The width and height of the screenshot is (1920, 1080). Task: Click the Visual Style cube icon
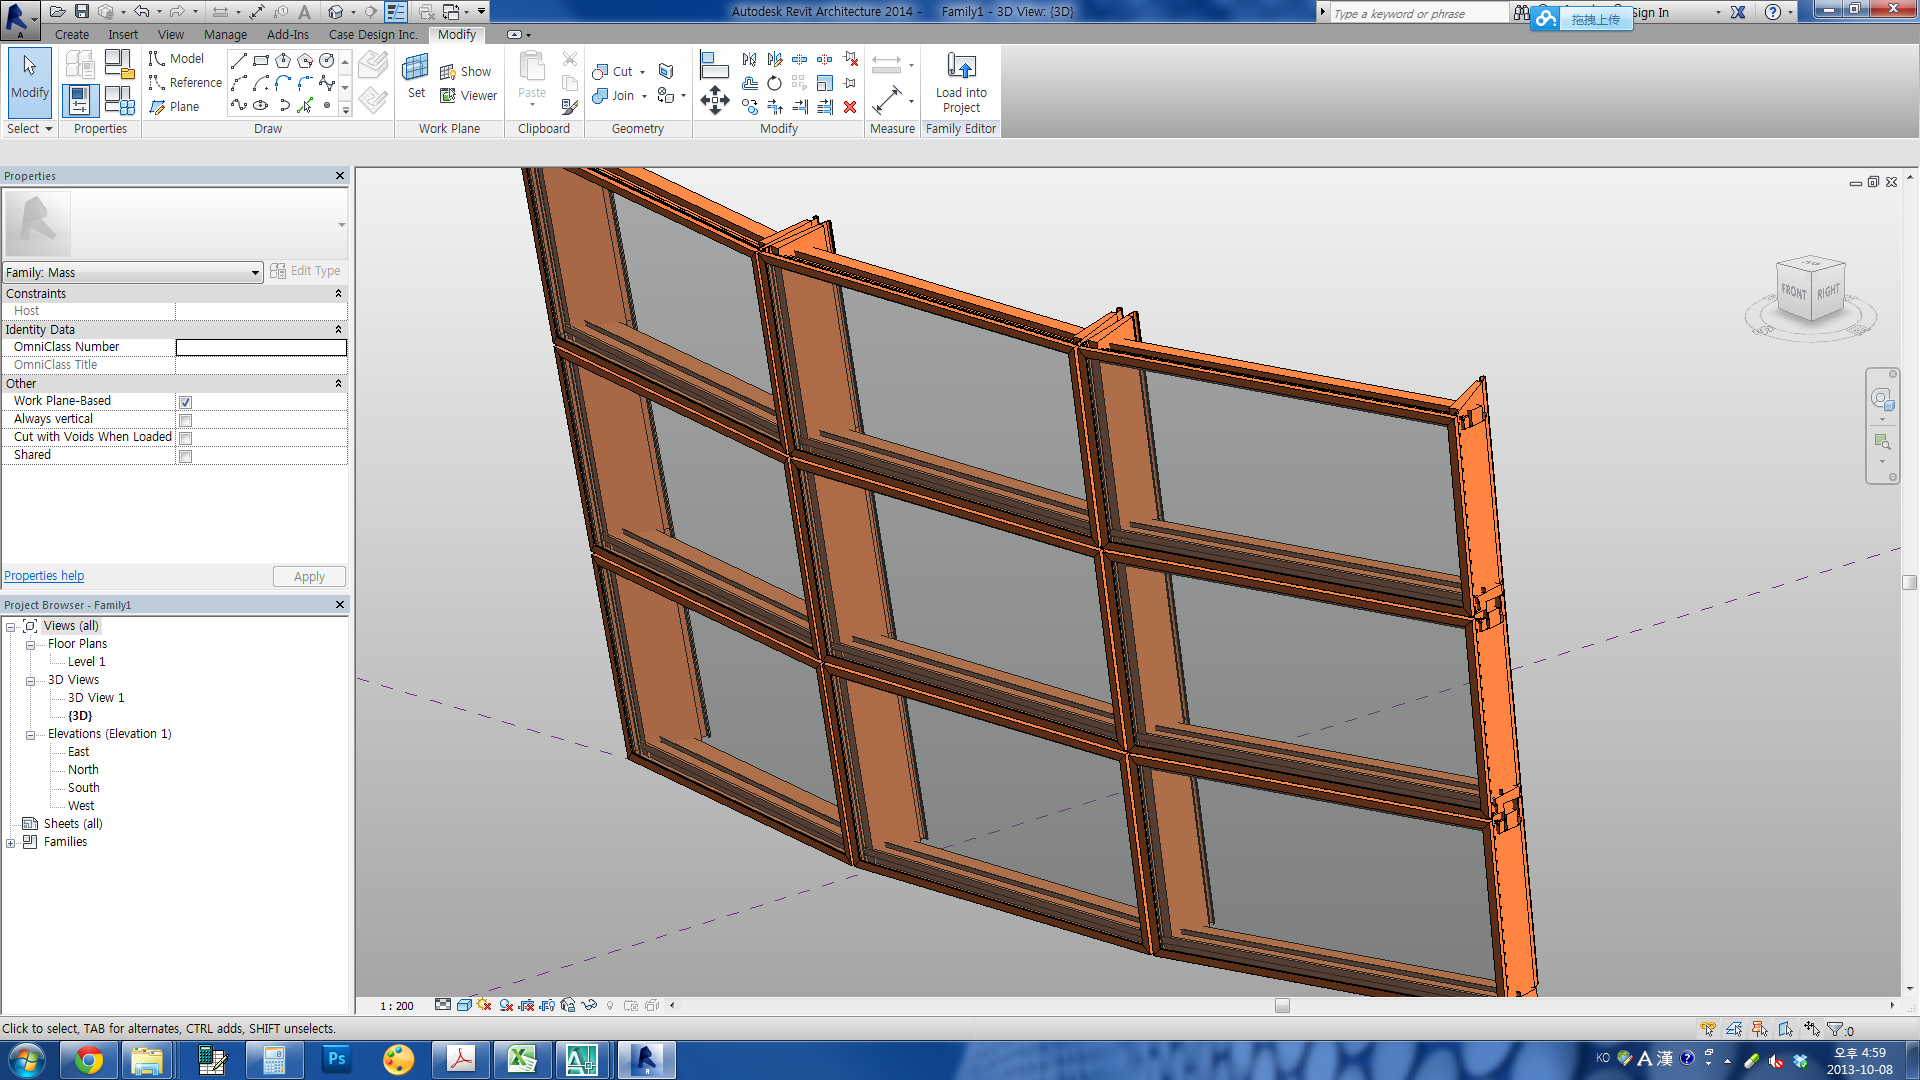point(464,1005)
